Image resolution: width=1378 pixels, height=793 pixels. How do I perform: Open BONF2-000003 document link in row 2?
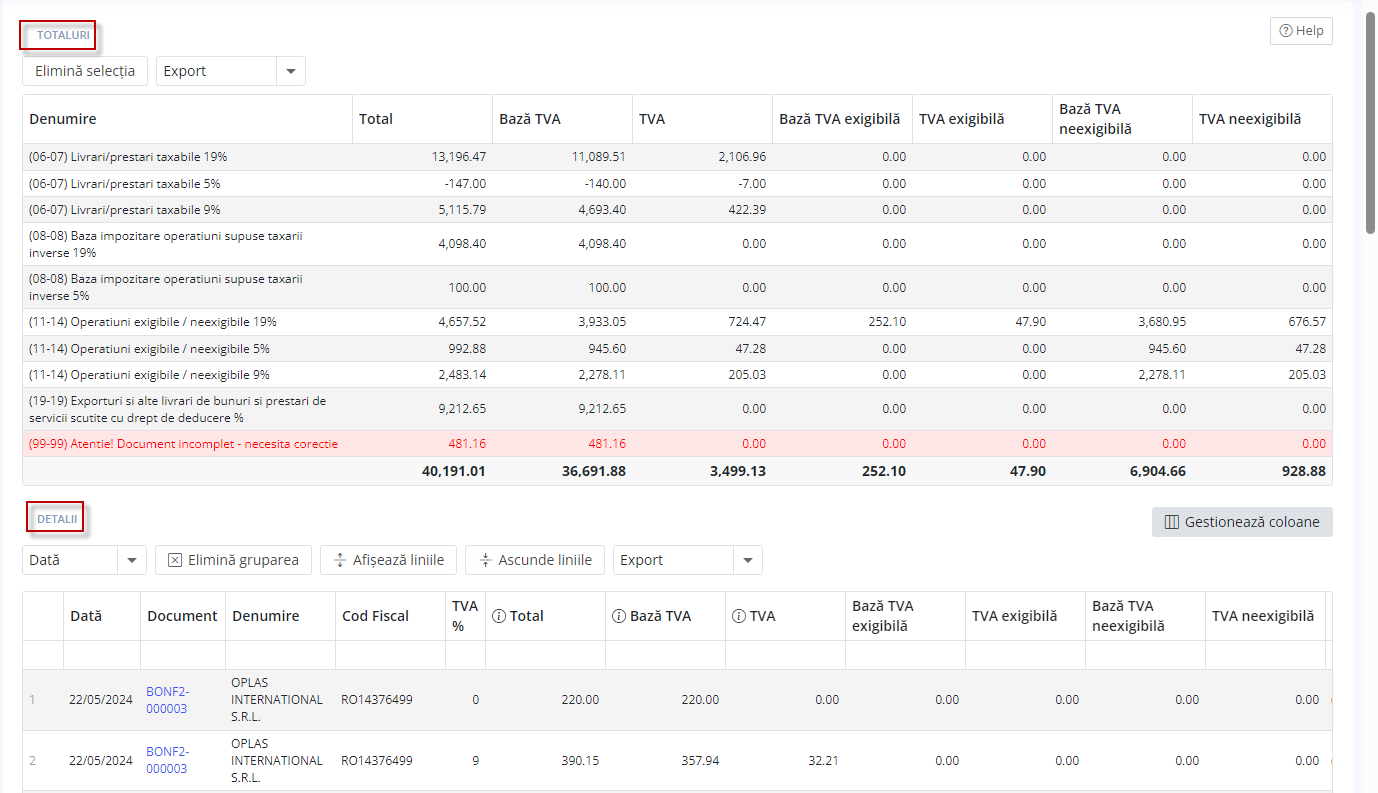[167, 760]
